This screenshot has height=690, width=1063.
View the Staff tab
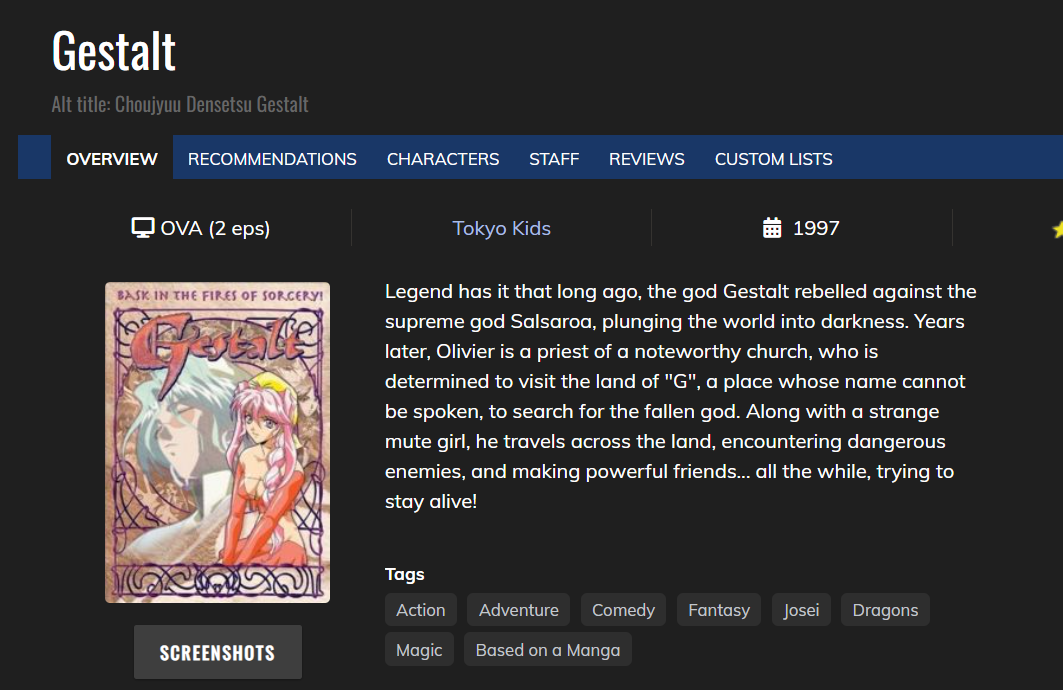[554, 159]
